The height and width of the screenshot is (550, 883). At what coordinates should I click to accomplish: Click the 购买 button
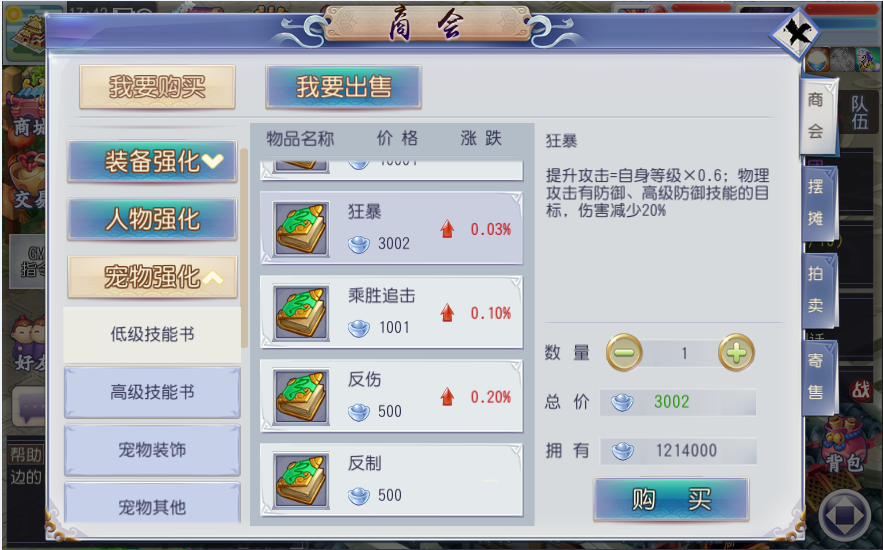[671, 499]
